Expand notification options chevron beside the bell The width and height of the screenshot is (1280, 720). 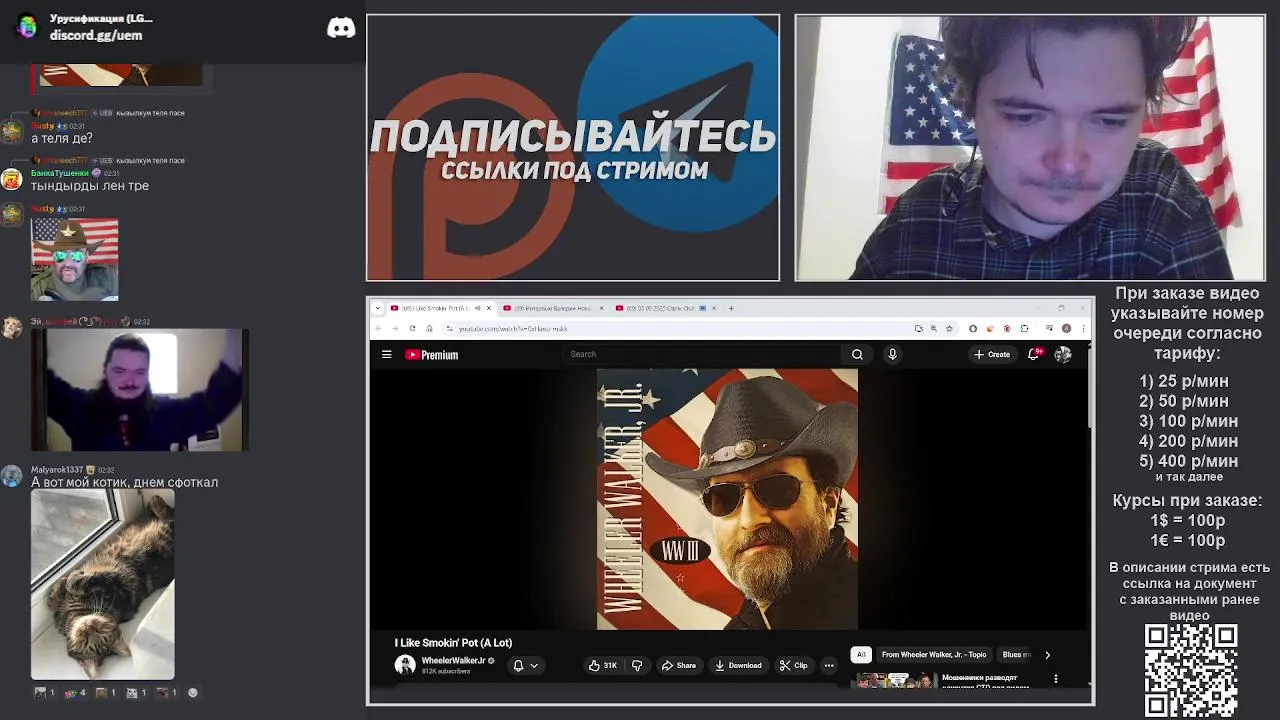pos(534,665)
